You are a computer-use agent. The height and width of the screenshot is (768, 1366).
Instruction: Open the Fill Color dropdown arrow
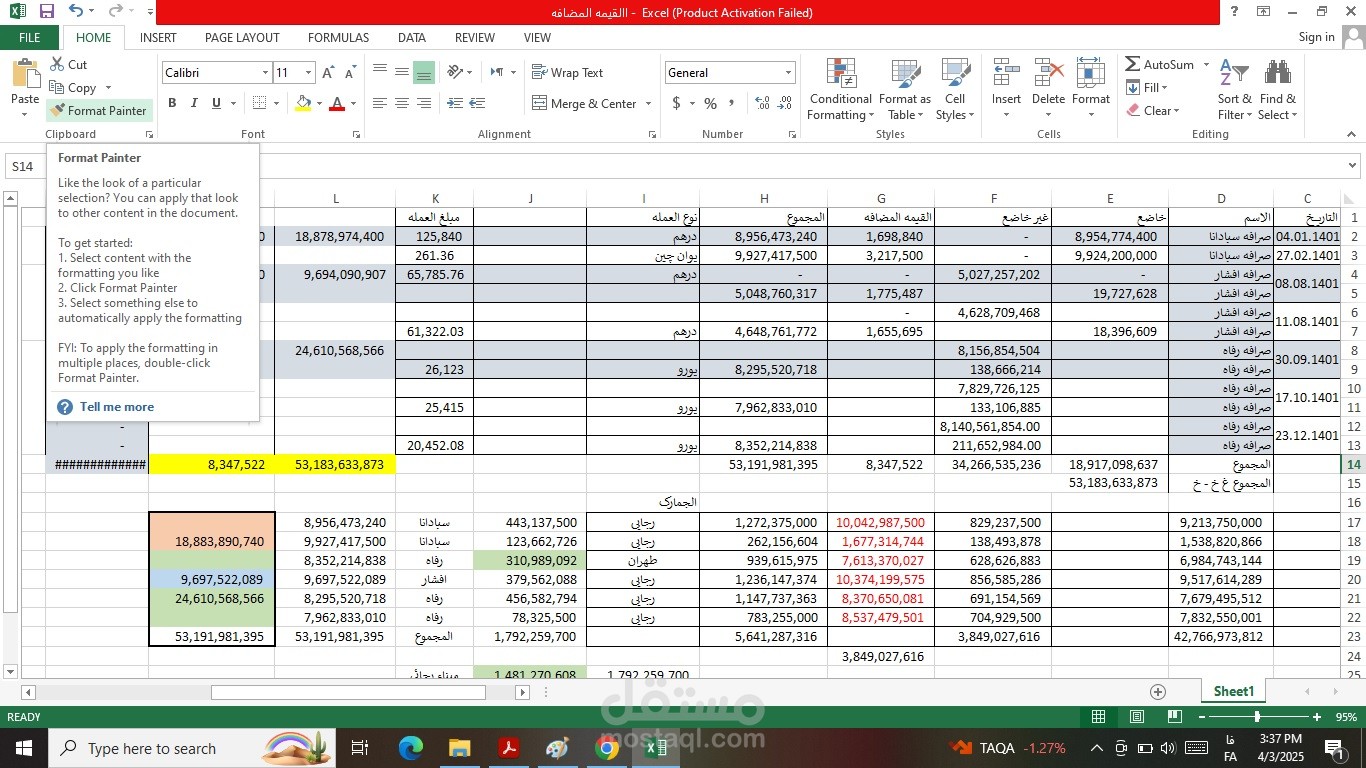(x=319, y=103)
